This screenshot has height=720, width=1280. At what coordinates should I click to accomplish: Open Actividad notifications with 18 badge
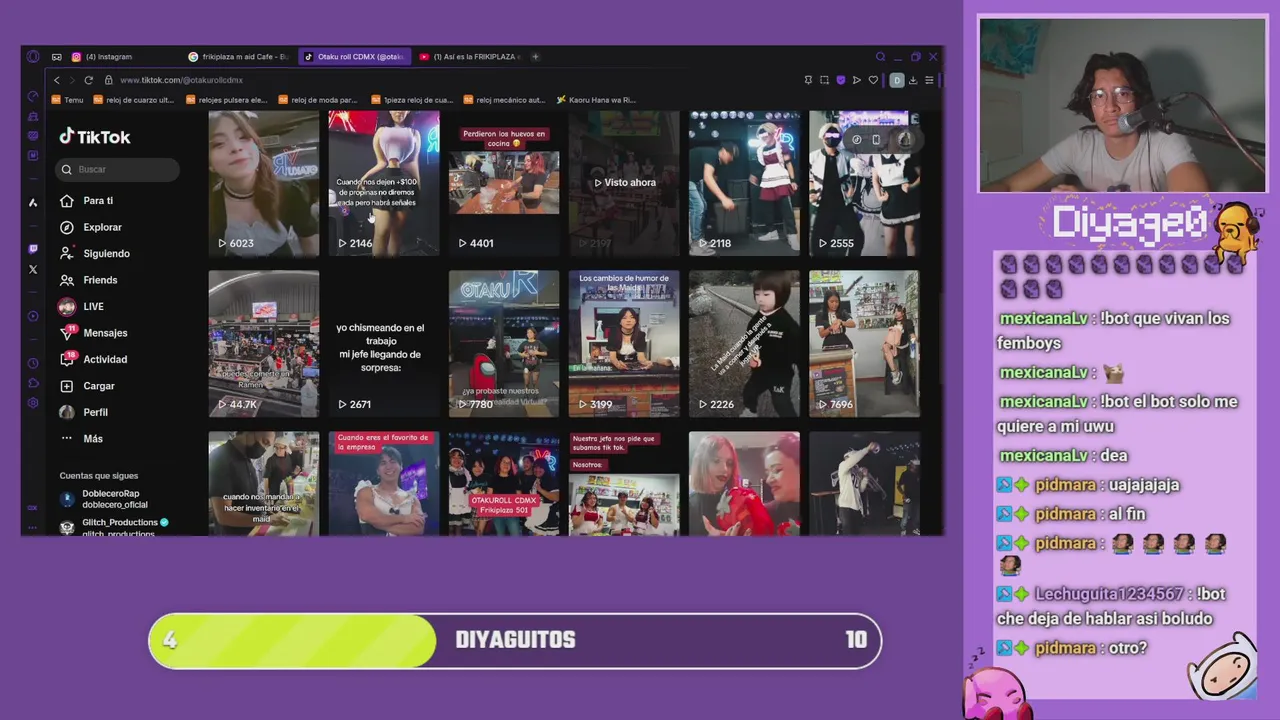pos(67,359)
